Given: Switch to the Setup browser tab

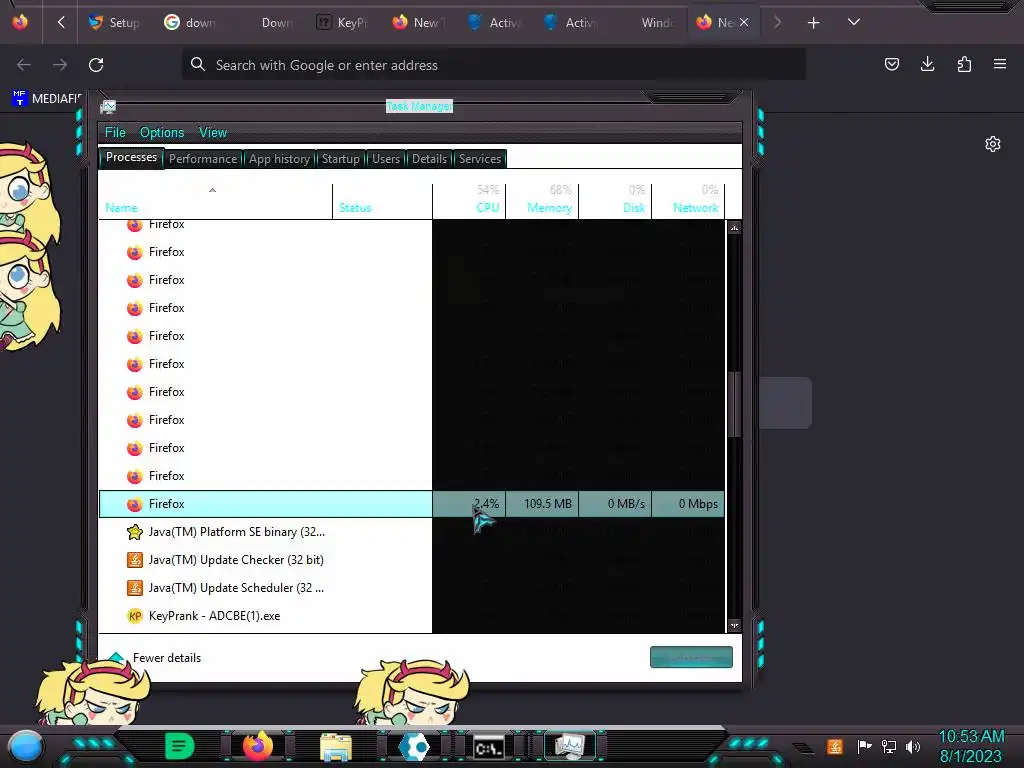Looking at the screenshot, I should [114, 23].
